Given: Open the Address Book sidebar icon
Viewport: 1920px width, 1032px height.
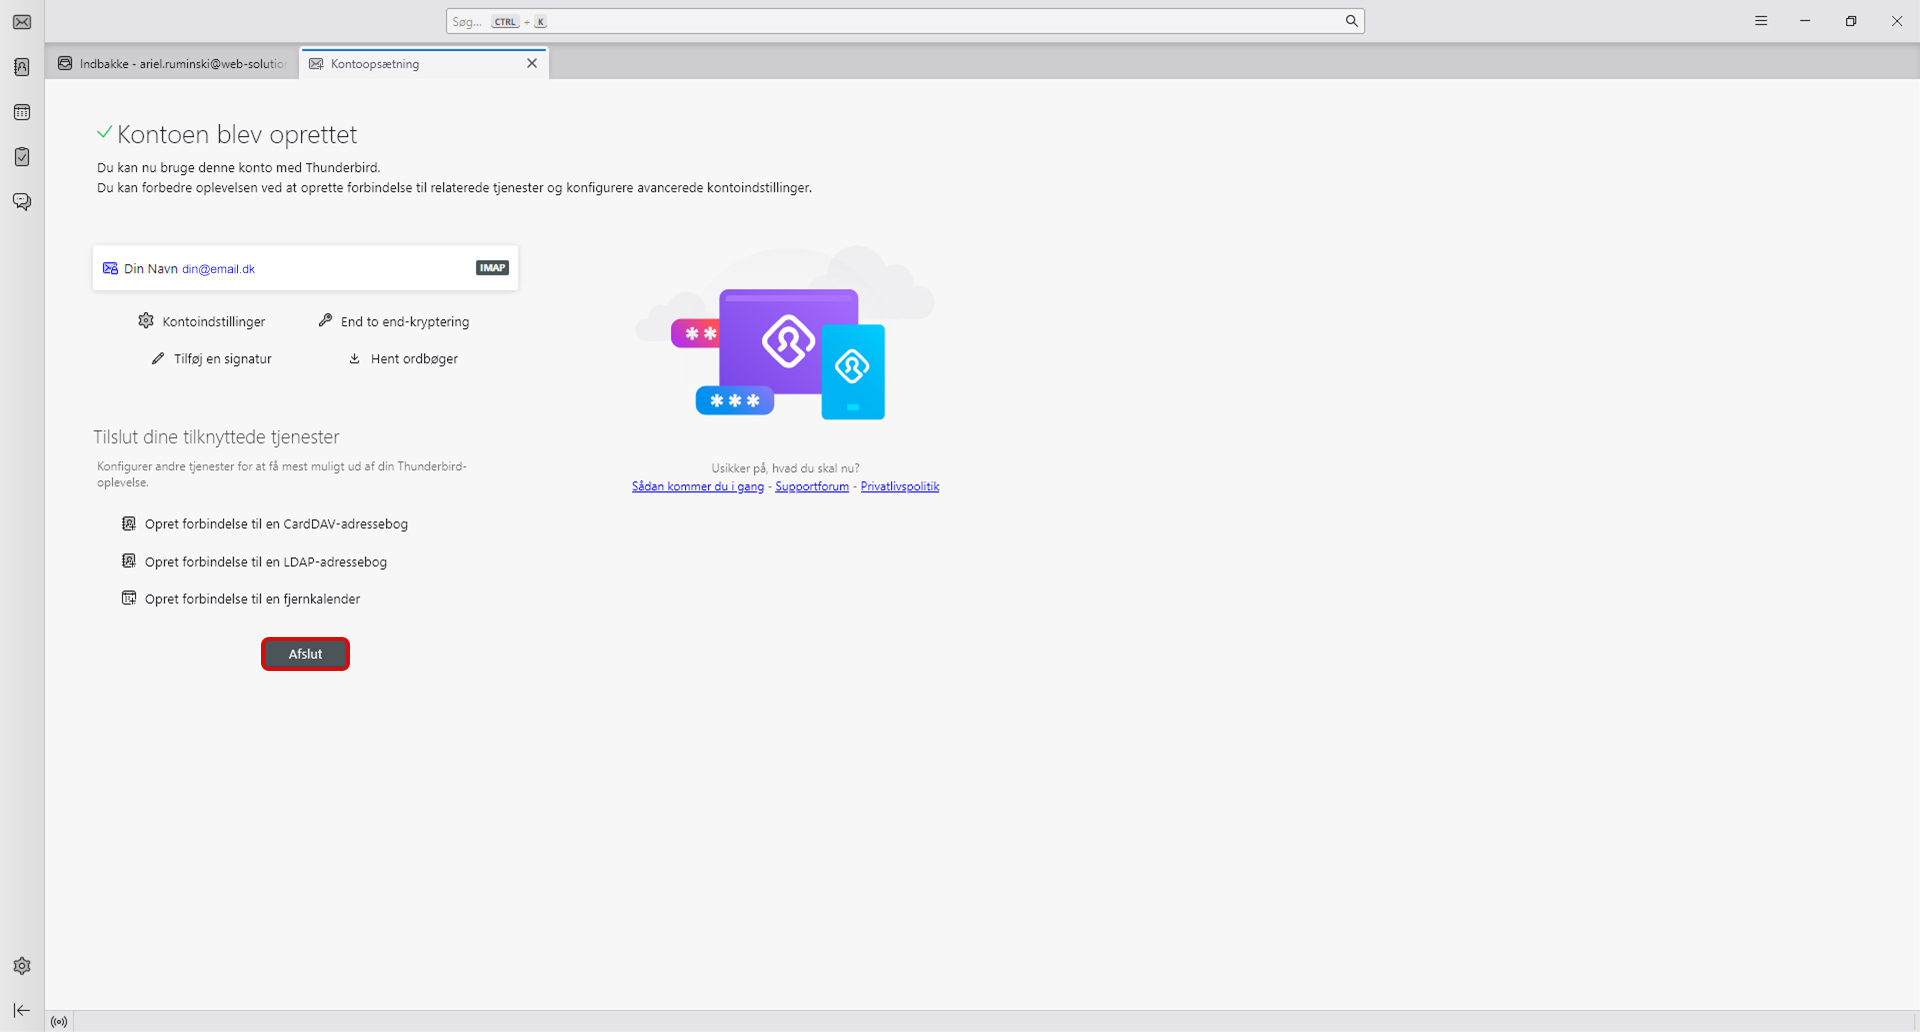Looking at the screenshot, I should pos(22,67).
